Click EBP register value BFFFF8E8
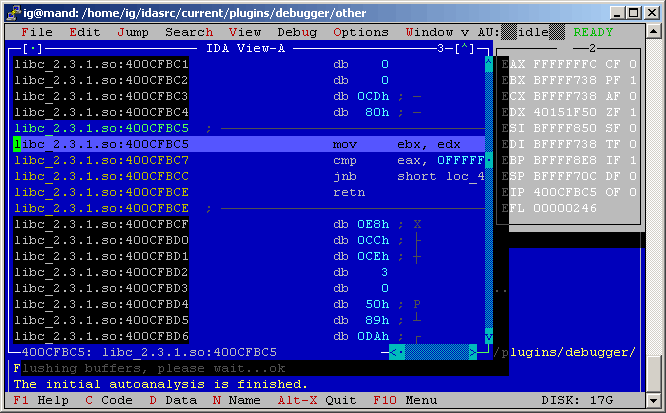The image size is (666, 413). 565,160
